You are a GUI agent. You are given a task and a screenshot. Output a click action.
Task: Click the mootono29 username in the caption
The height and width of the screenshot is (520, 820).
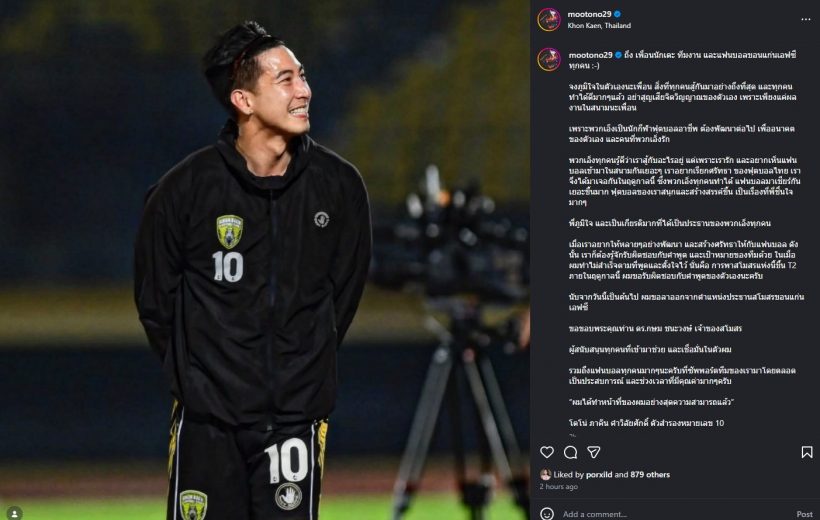click(590, 55)
